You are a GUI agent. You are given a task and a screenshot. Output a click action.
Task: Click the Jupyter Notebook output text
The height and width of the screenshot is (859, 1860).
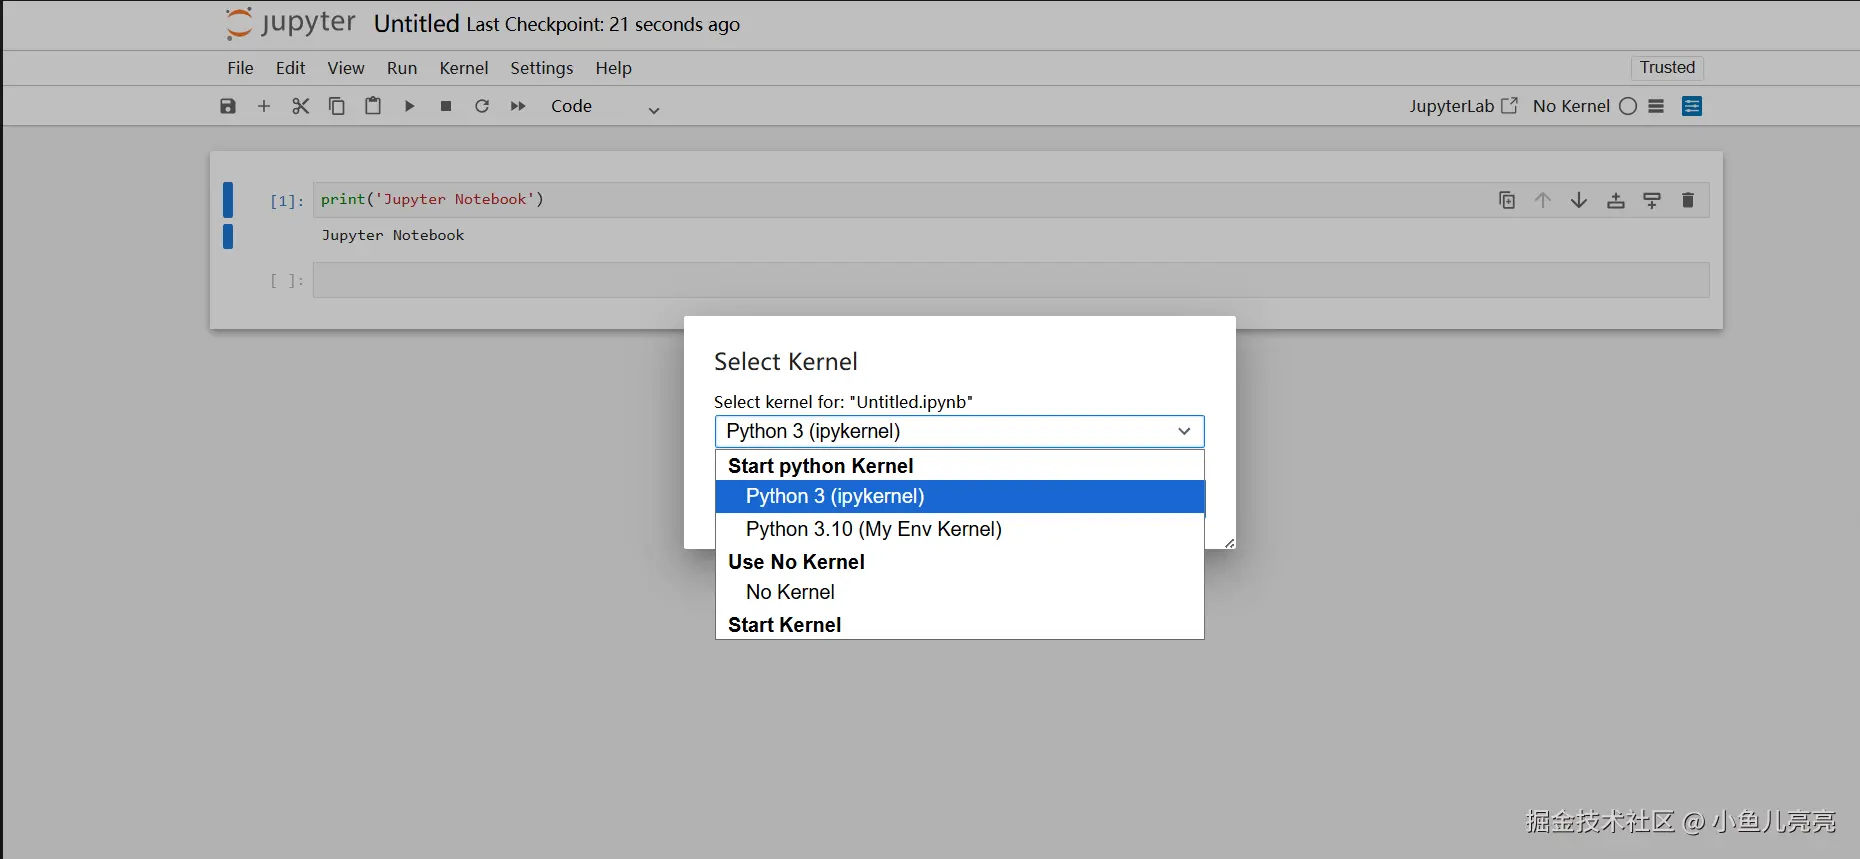(393, 235)
